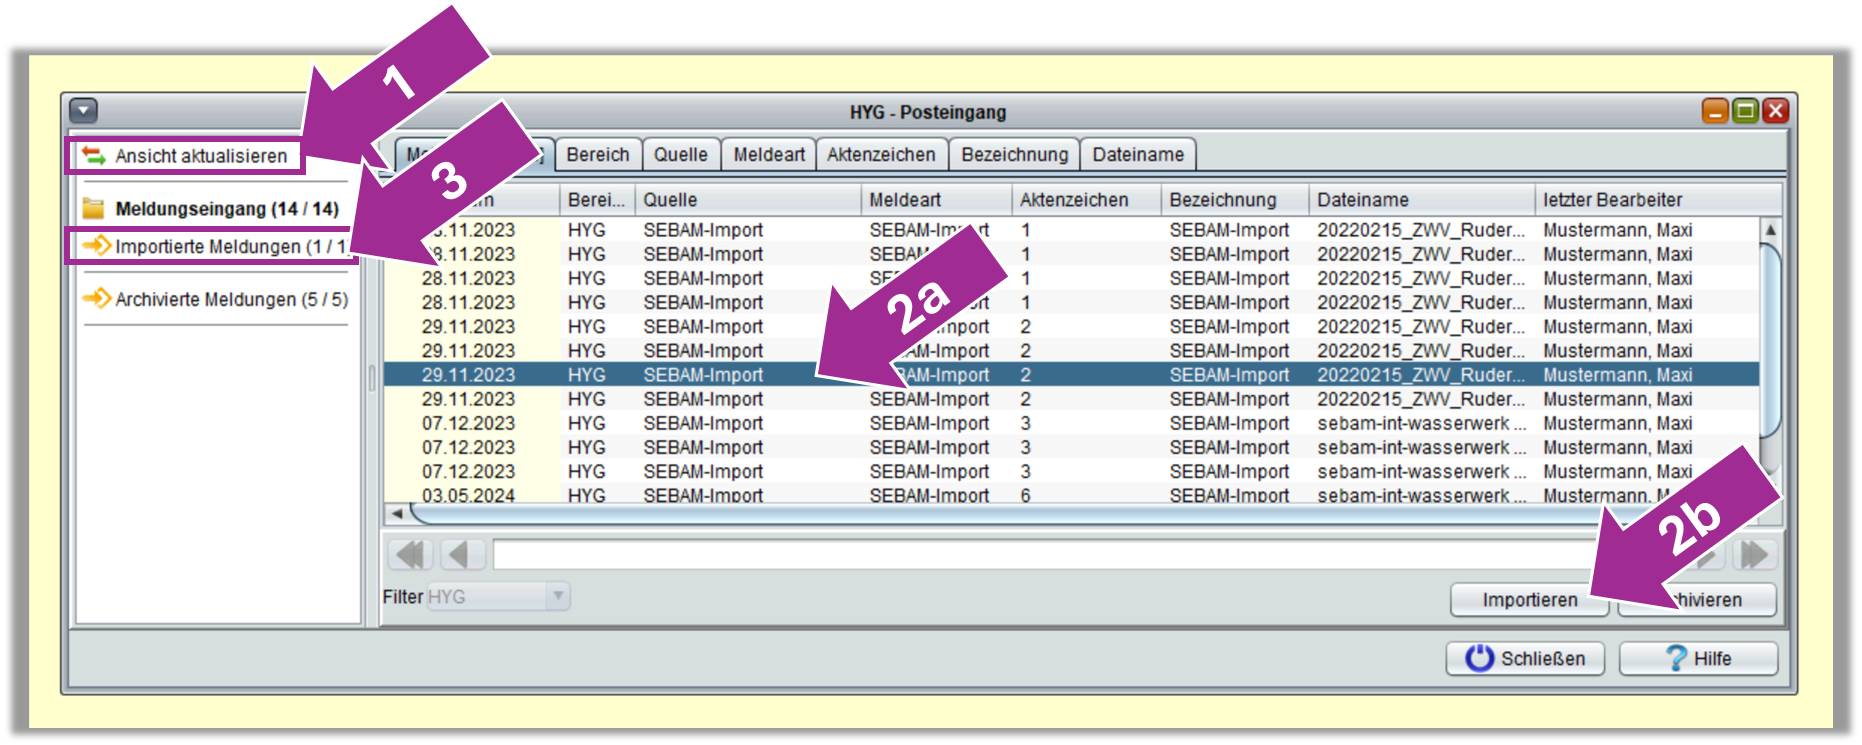Switch to the Meldeart tab
This screenshot has width=1862, height=745.
coord(768,155)
